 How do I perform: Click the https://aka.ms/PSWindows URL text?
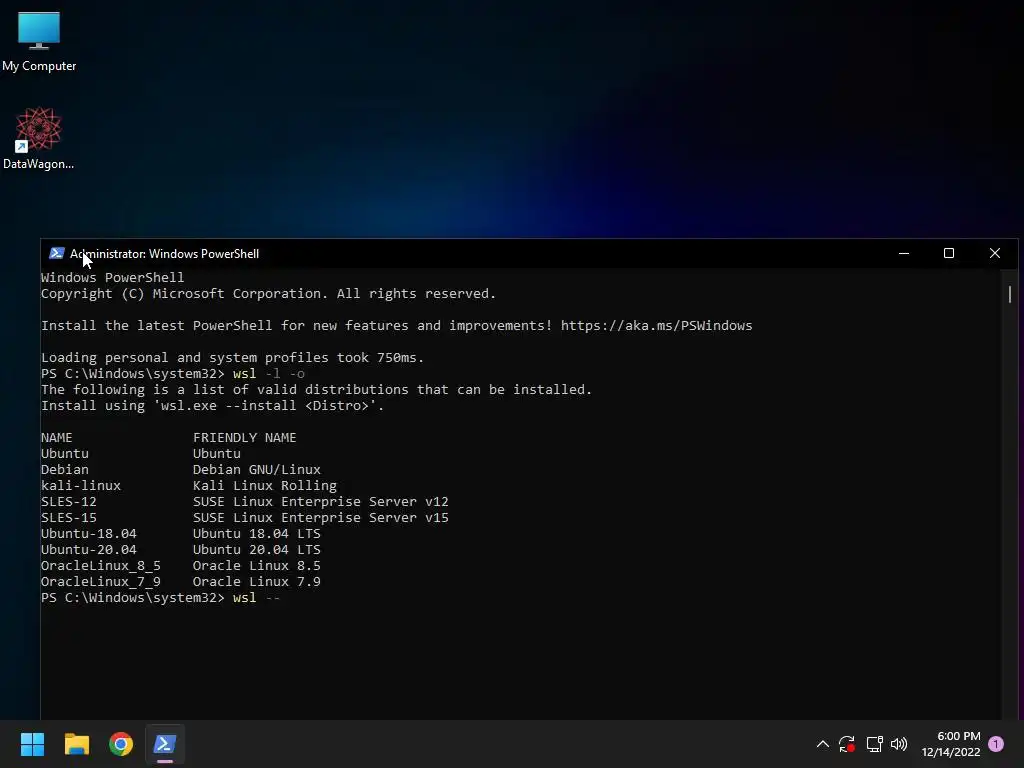pos(656,325)
